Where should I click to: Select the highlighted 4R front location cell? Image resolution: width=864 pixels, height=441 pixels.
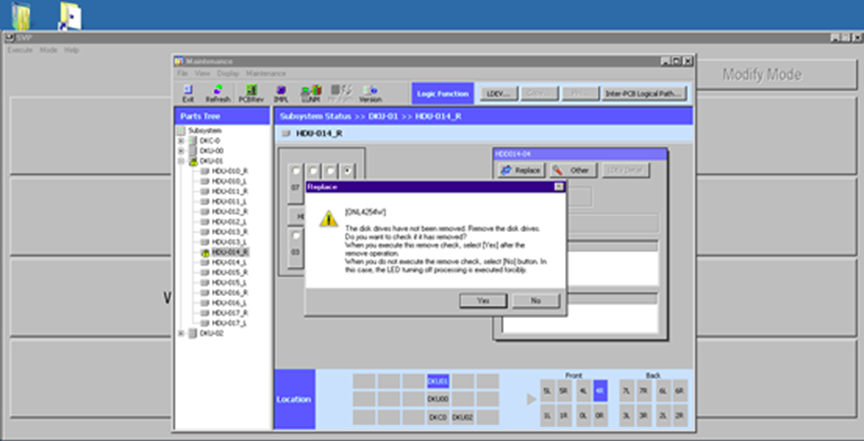(599, 390)
